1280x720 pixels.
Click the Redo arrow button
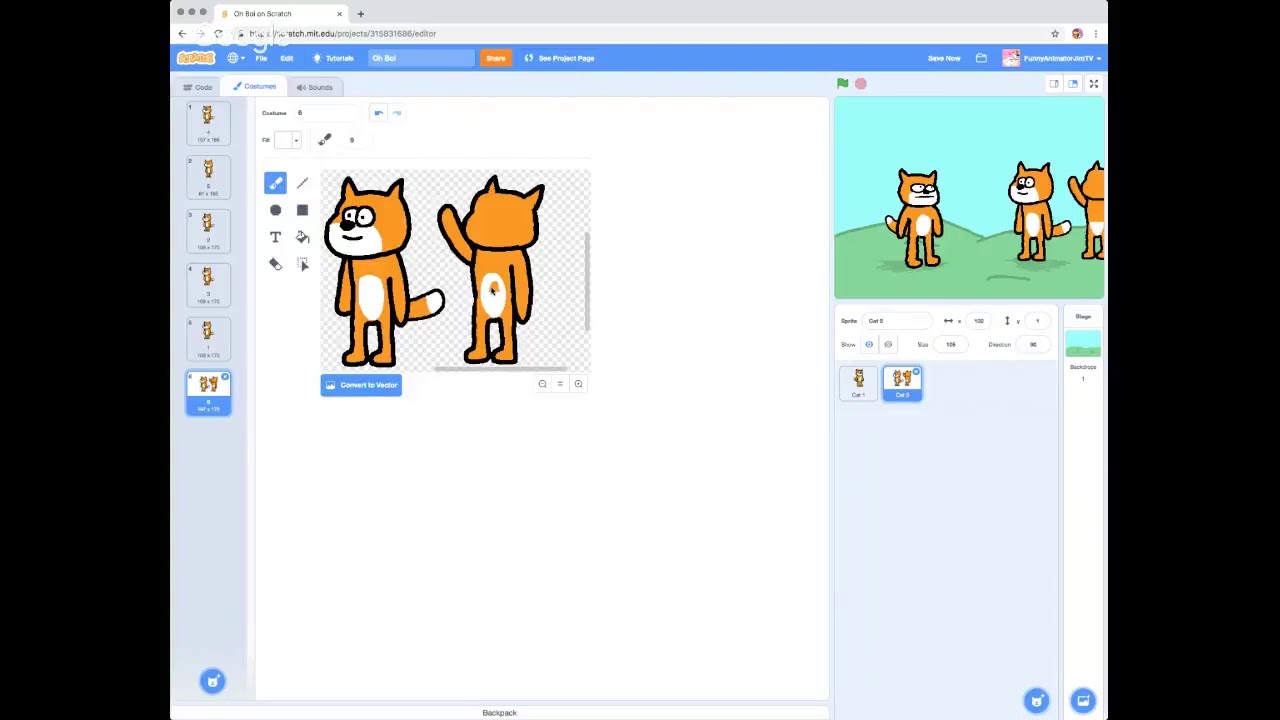396,113
